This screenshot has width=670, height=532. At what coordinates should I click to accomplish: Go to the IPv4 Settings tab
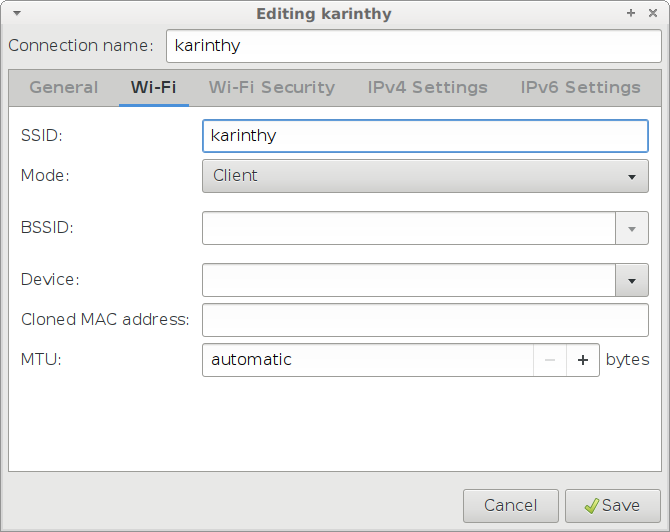point(427,88)
